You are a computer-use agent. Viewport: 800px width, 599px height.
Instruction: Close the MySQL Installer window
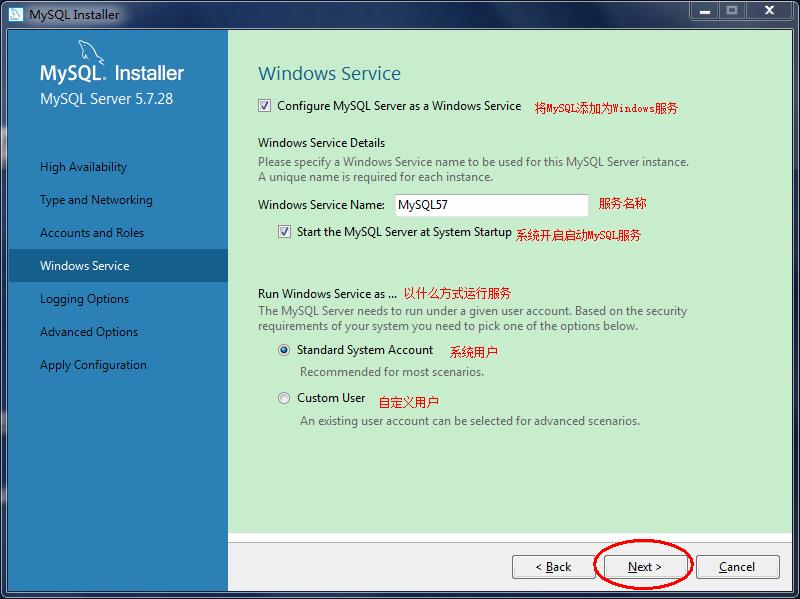(x=769, y=11)
